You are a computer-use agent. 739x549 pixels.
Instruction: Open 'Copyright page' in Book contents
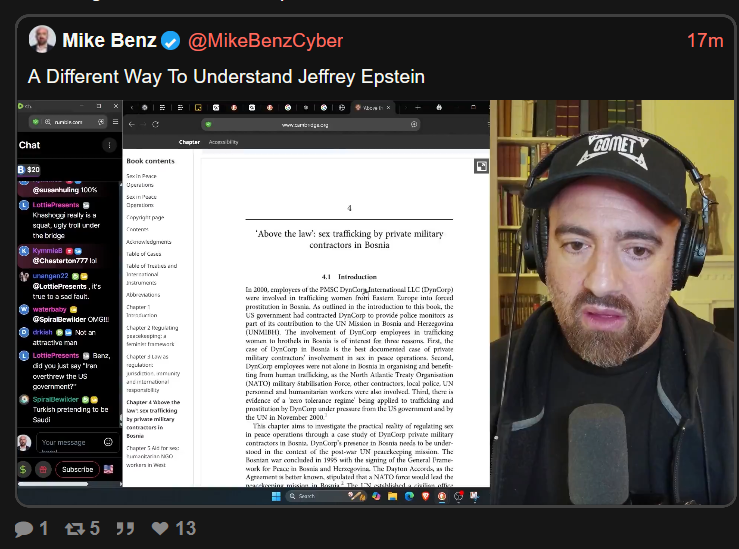pyautogui.click(x=145, y=218)
